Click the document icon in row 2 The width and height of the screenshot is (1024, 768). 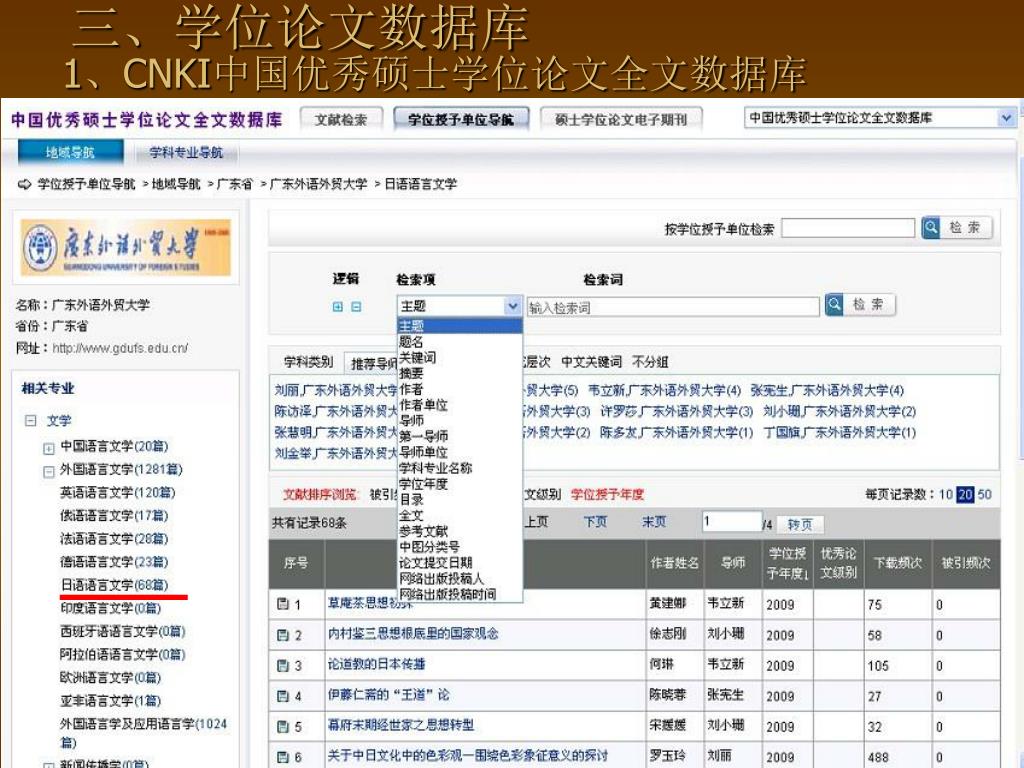[283, 635]
